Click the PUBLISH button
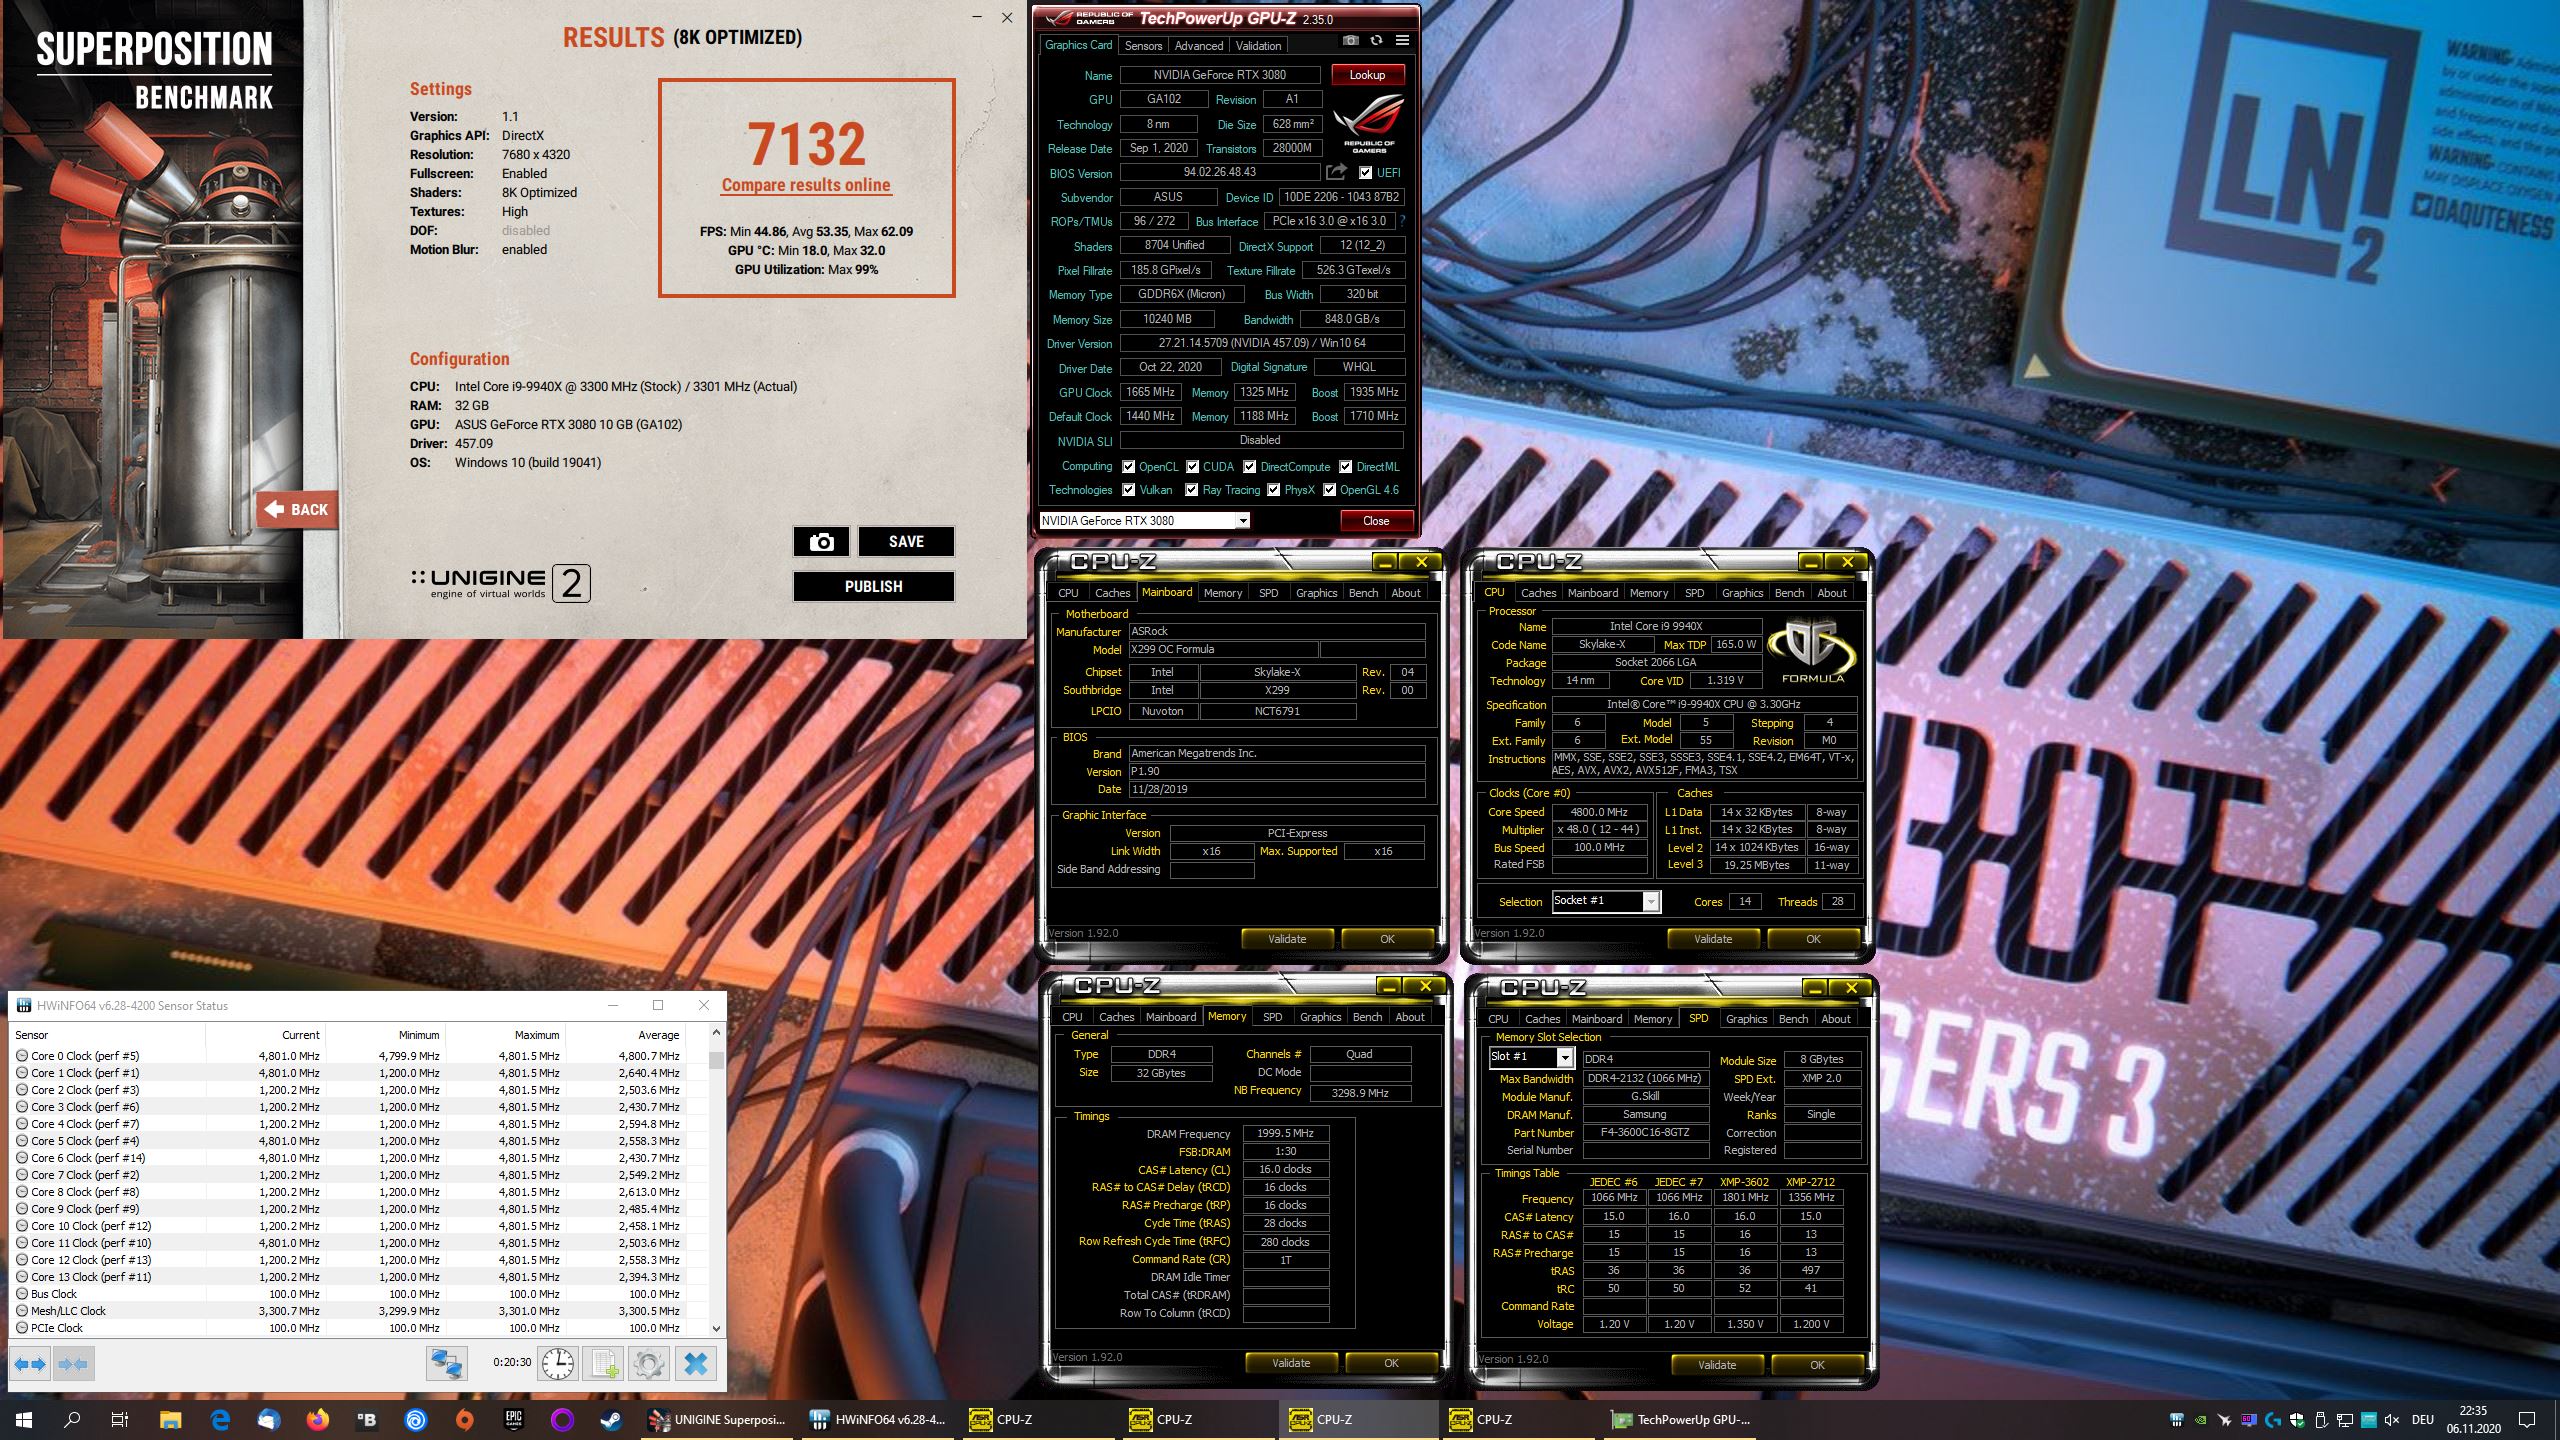Viewport: 2560px width, 1440px height. pos(874,586)
